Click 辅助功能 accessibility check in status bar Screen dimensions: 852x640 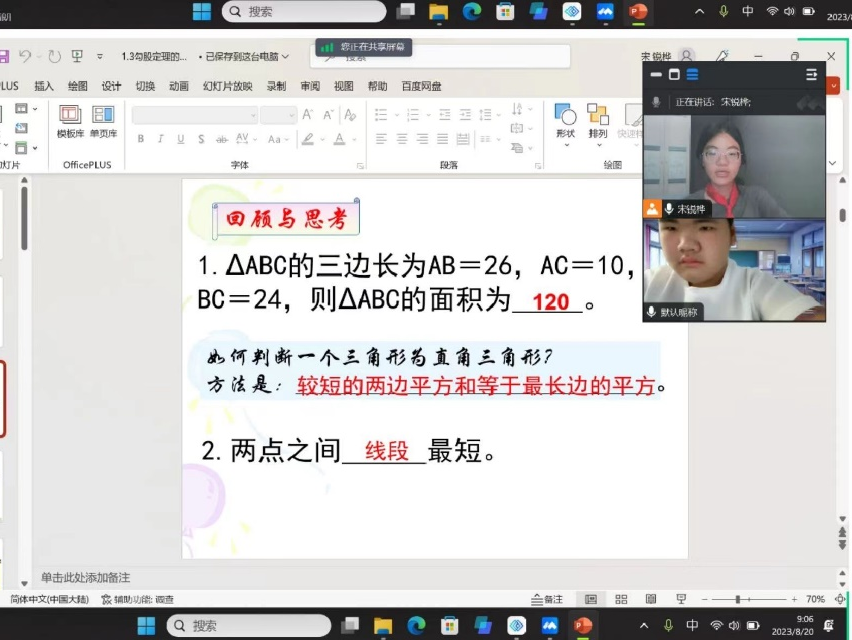click(x=138, y=599)
